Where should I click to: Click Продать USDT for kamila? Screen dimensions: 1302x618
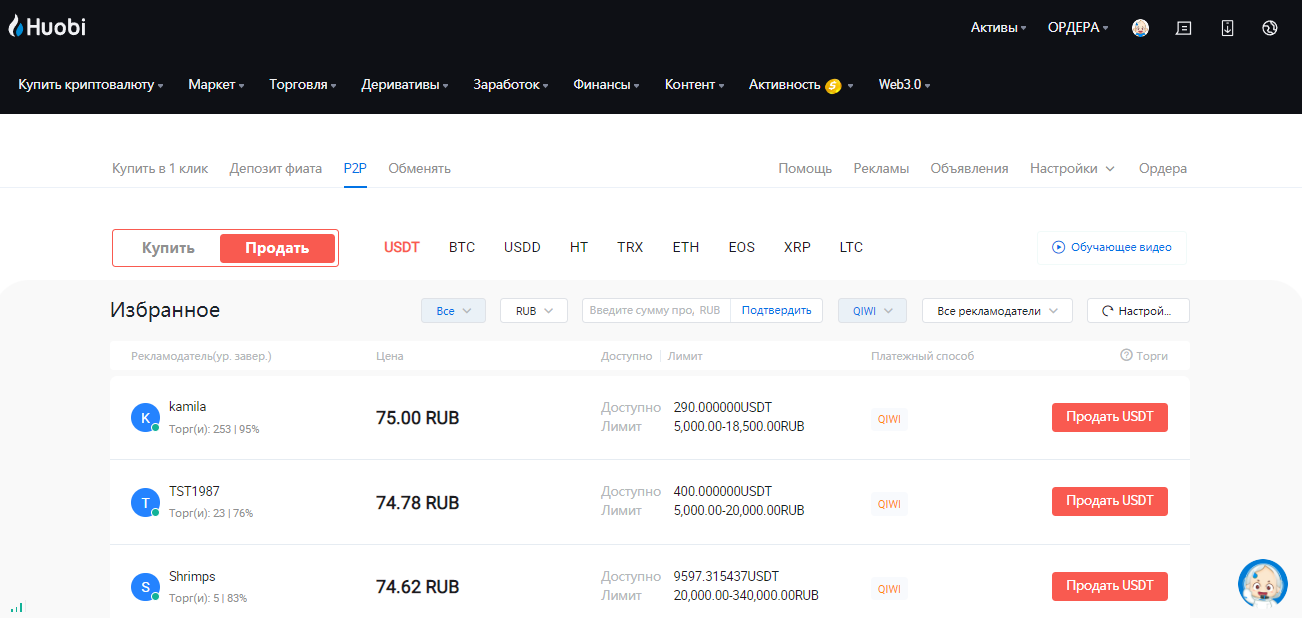tap(1110, 417)
